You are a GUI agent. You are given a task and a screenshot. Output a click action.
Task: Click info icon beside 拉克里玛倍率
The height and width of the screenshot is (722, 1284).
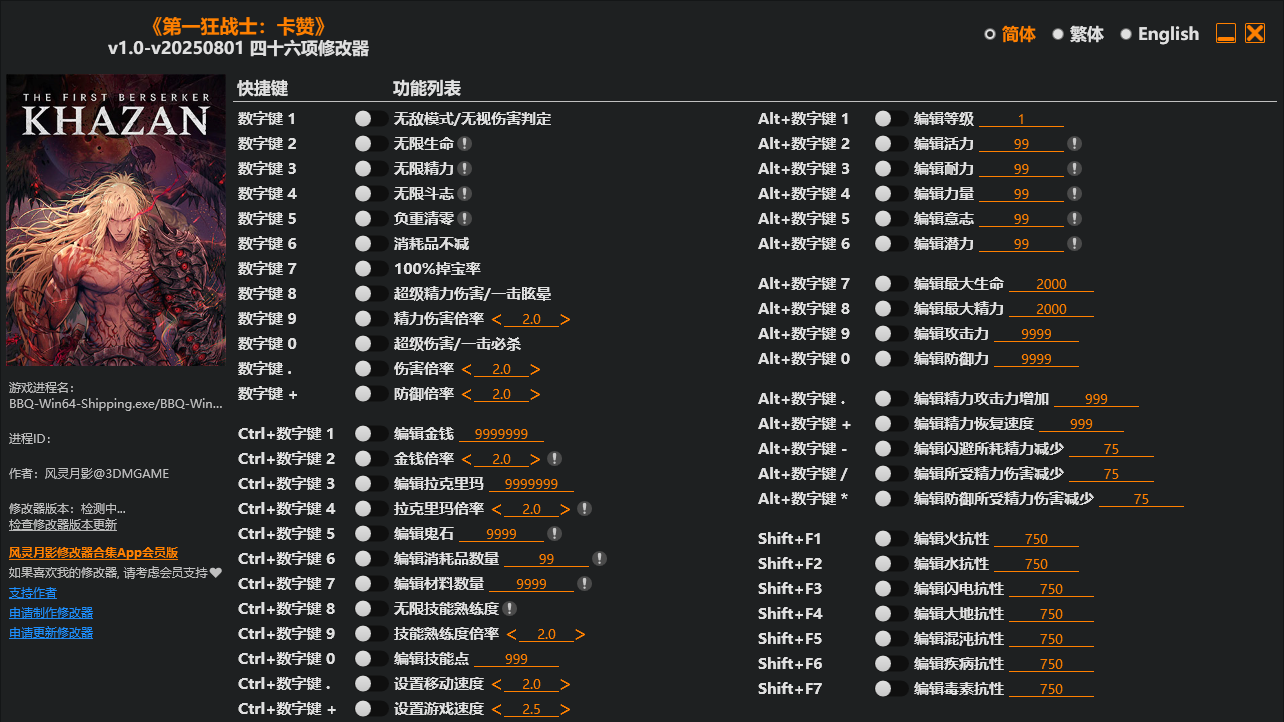coord(585,509)
